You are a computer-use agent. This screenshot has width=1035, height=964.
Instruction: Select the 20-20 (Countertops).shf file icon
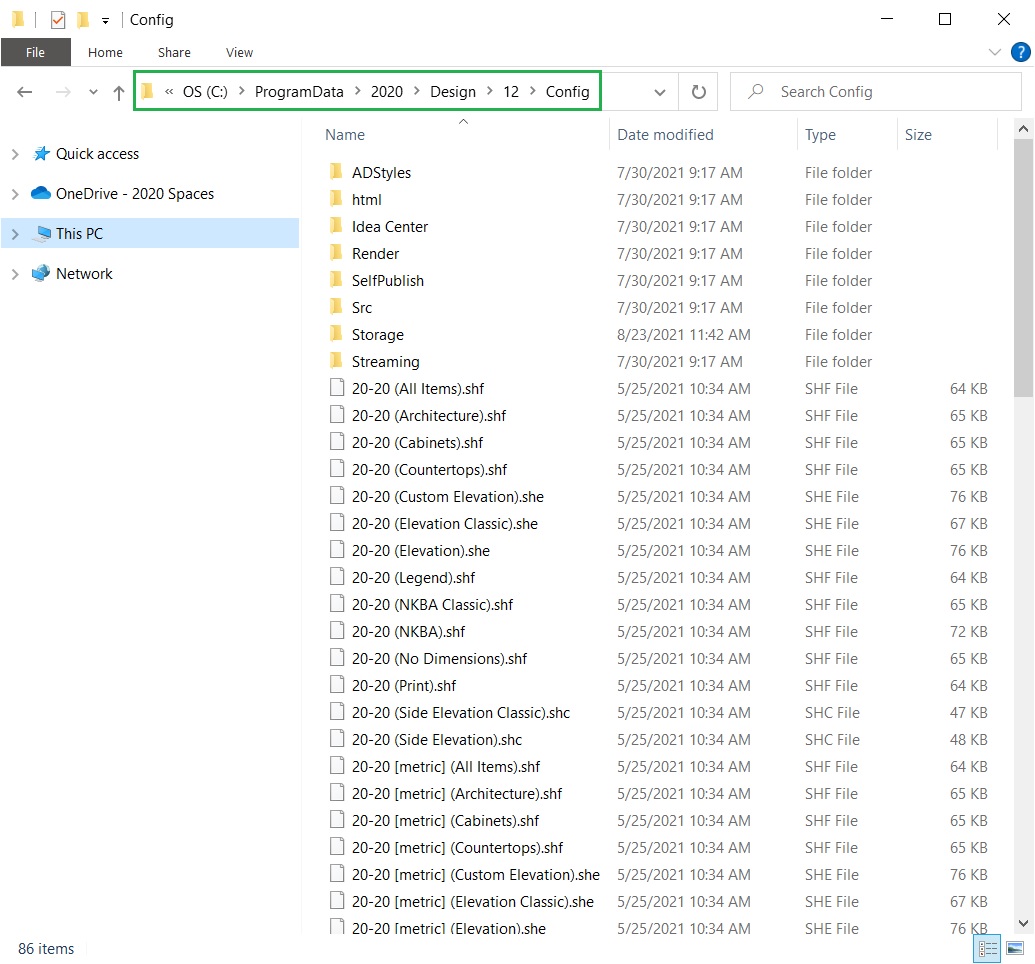pos(337,469)
